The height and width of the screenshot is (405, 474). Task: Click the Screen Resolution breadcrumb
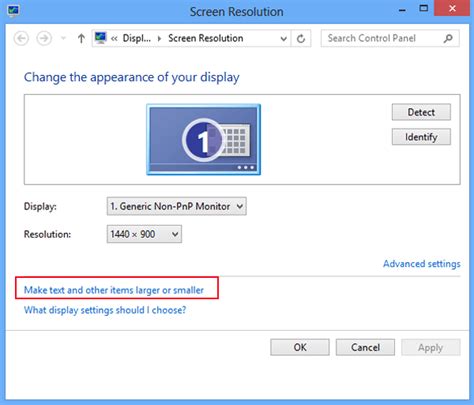(x=205, y=38)
